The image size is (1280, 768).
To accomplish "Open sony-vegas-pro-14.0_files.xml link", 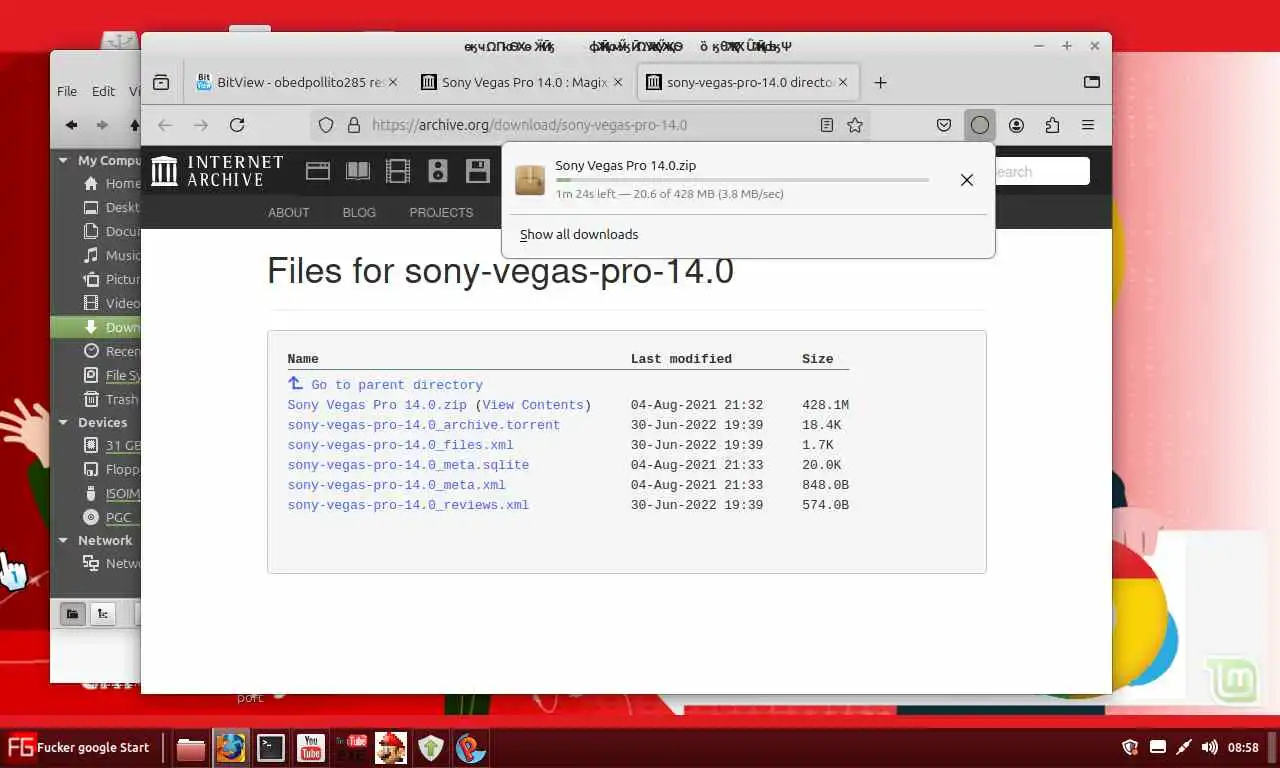I will point(400,445).
